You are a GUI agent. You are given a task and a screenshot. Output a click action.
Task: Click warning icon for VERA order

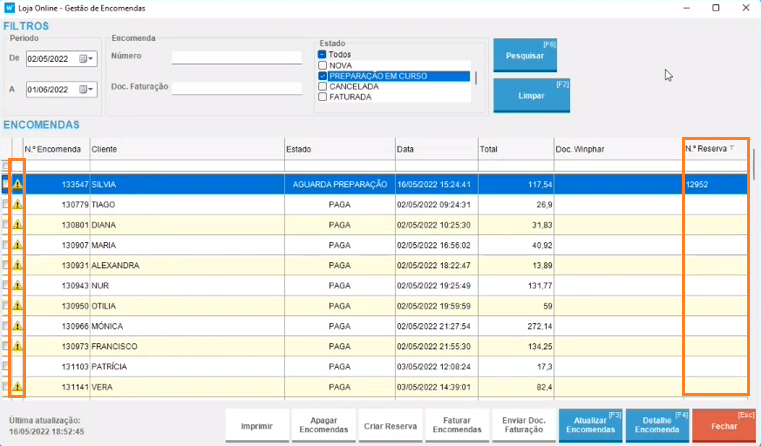17,386
